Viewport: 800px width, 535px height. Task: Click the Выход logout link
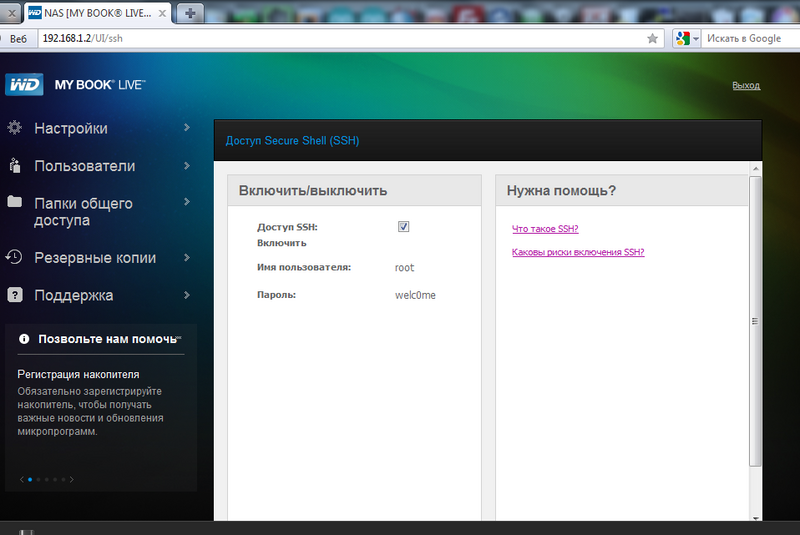(x=746, y=86)
